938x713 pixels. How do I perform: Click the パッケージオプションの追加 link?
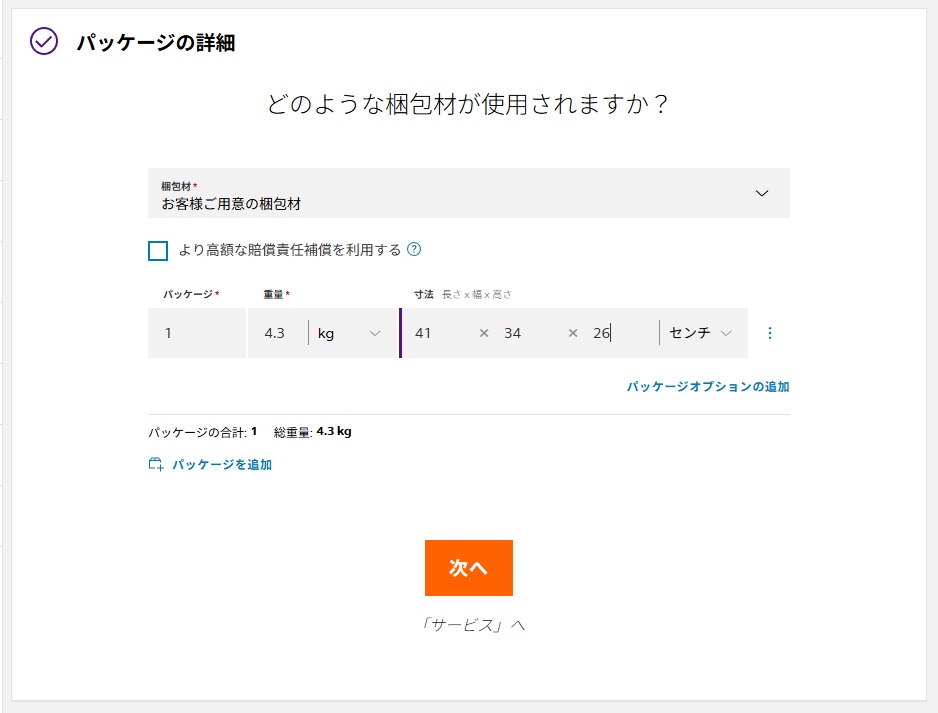pos(707,386)
